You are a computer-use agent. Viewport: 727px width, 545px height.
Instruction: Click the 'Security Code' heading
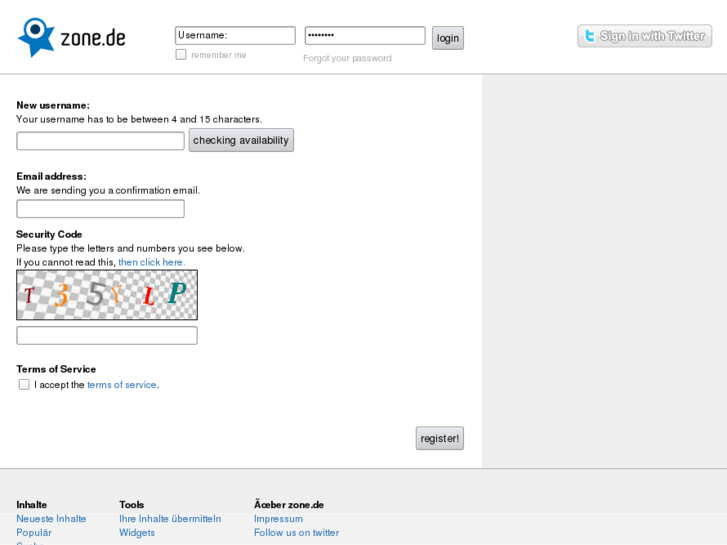click(x=49, y=234)
